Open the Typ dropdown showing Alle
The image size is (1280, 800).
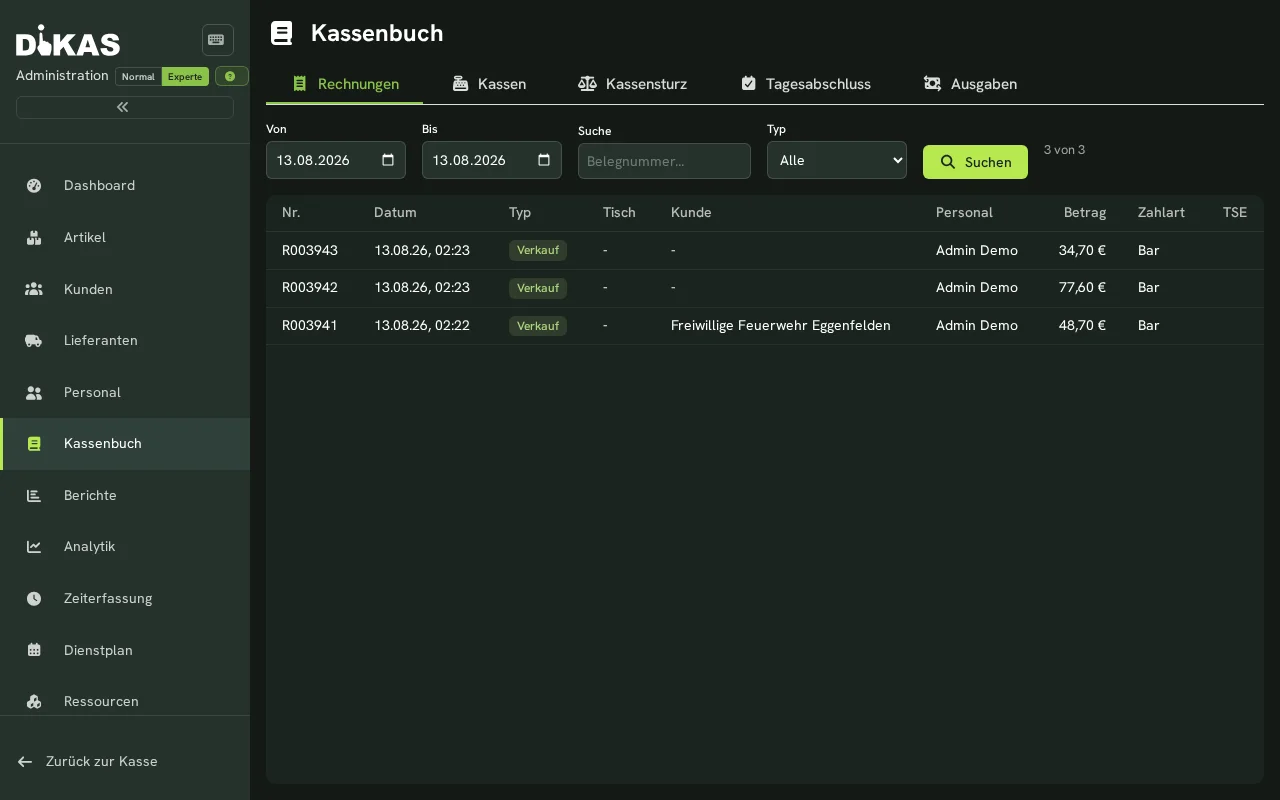point(837,160)
